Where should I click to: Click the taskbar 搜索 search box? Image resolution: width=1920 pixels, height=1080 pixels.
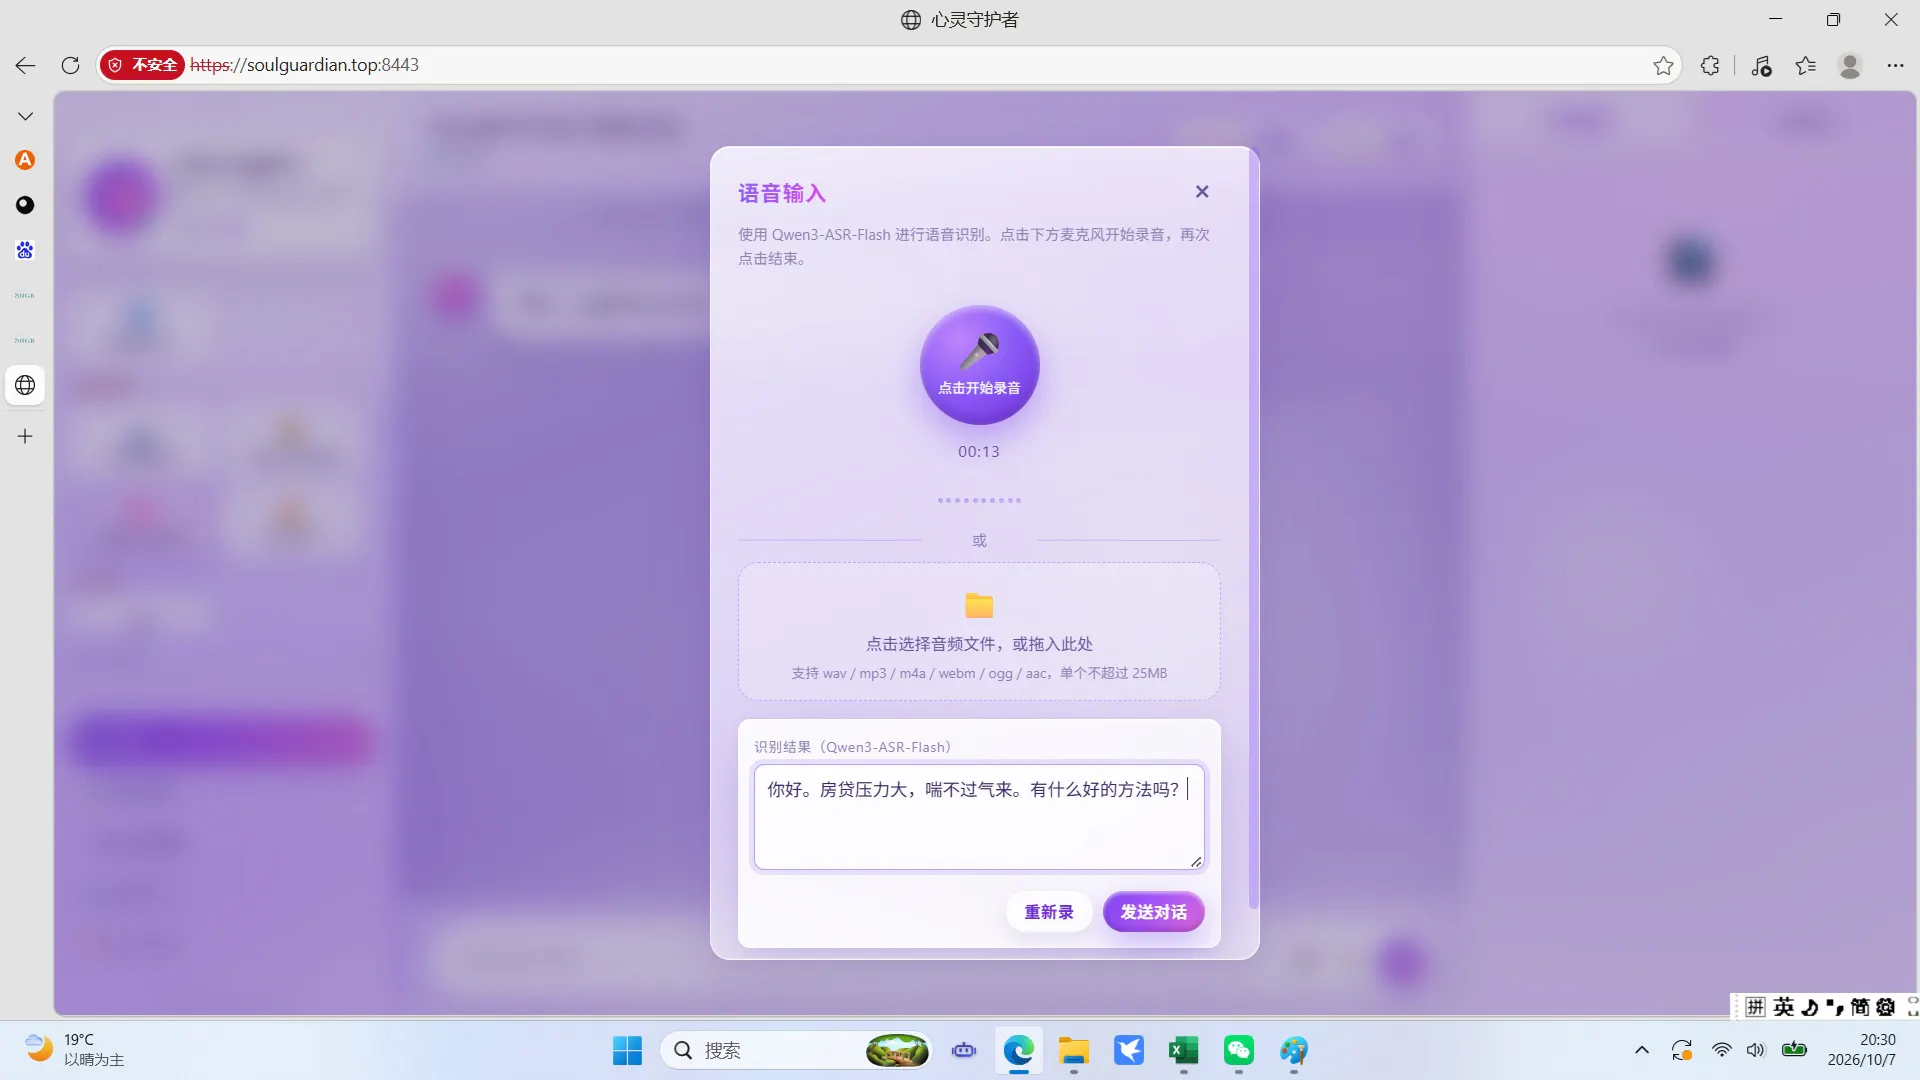[x=796, y=1050]
